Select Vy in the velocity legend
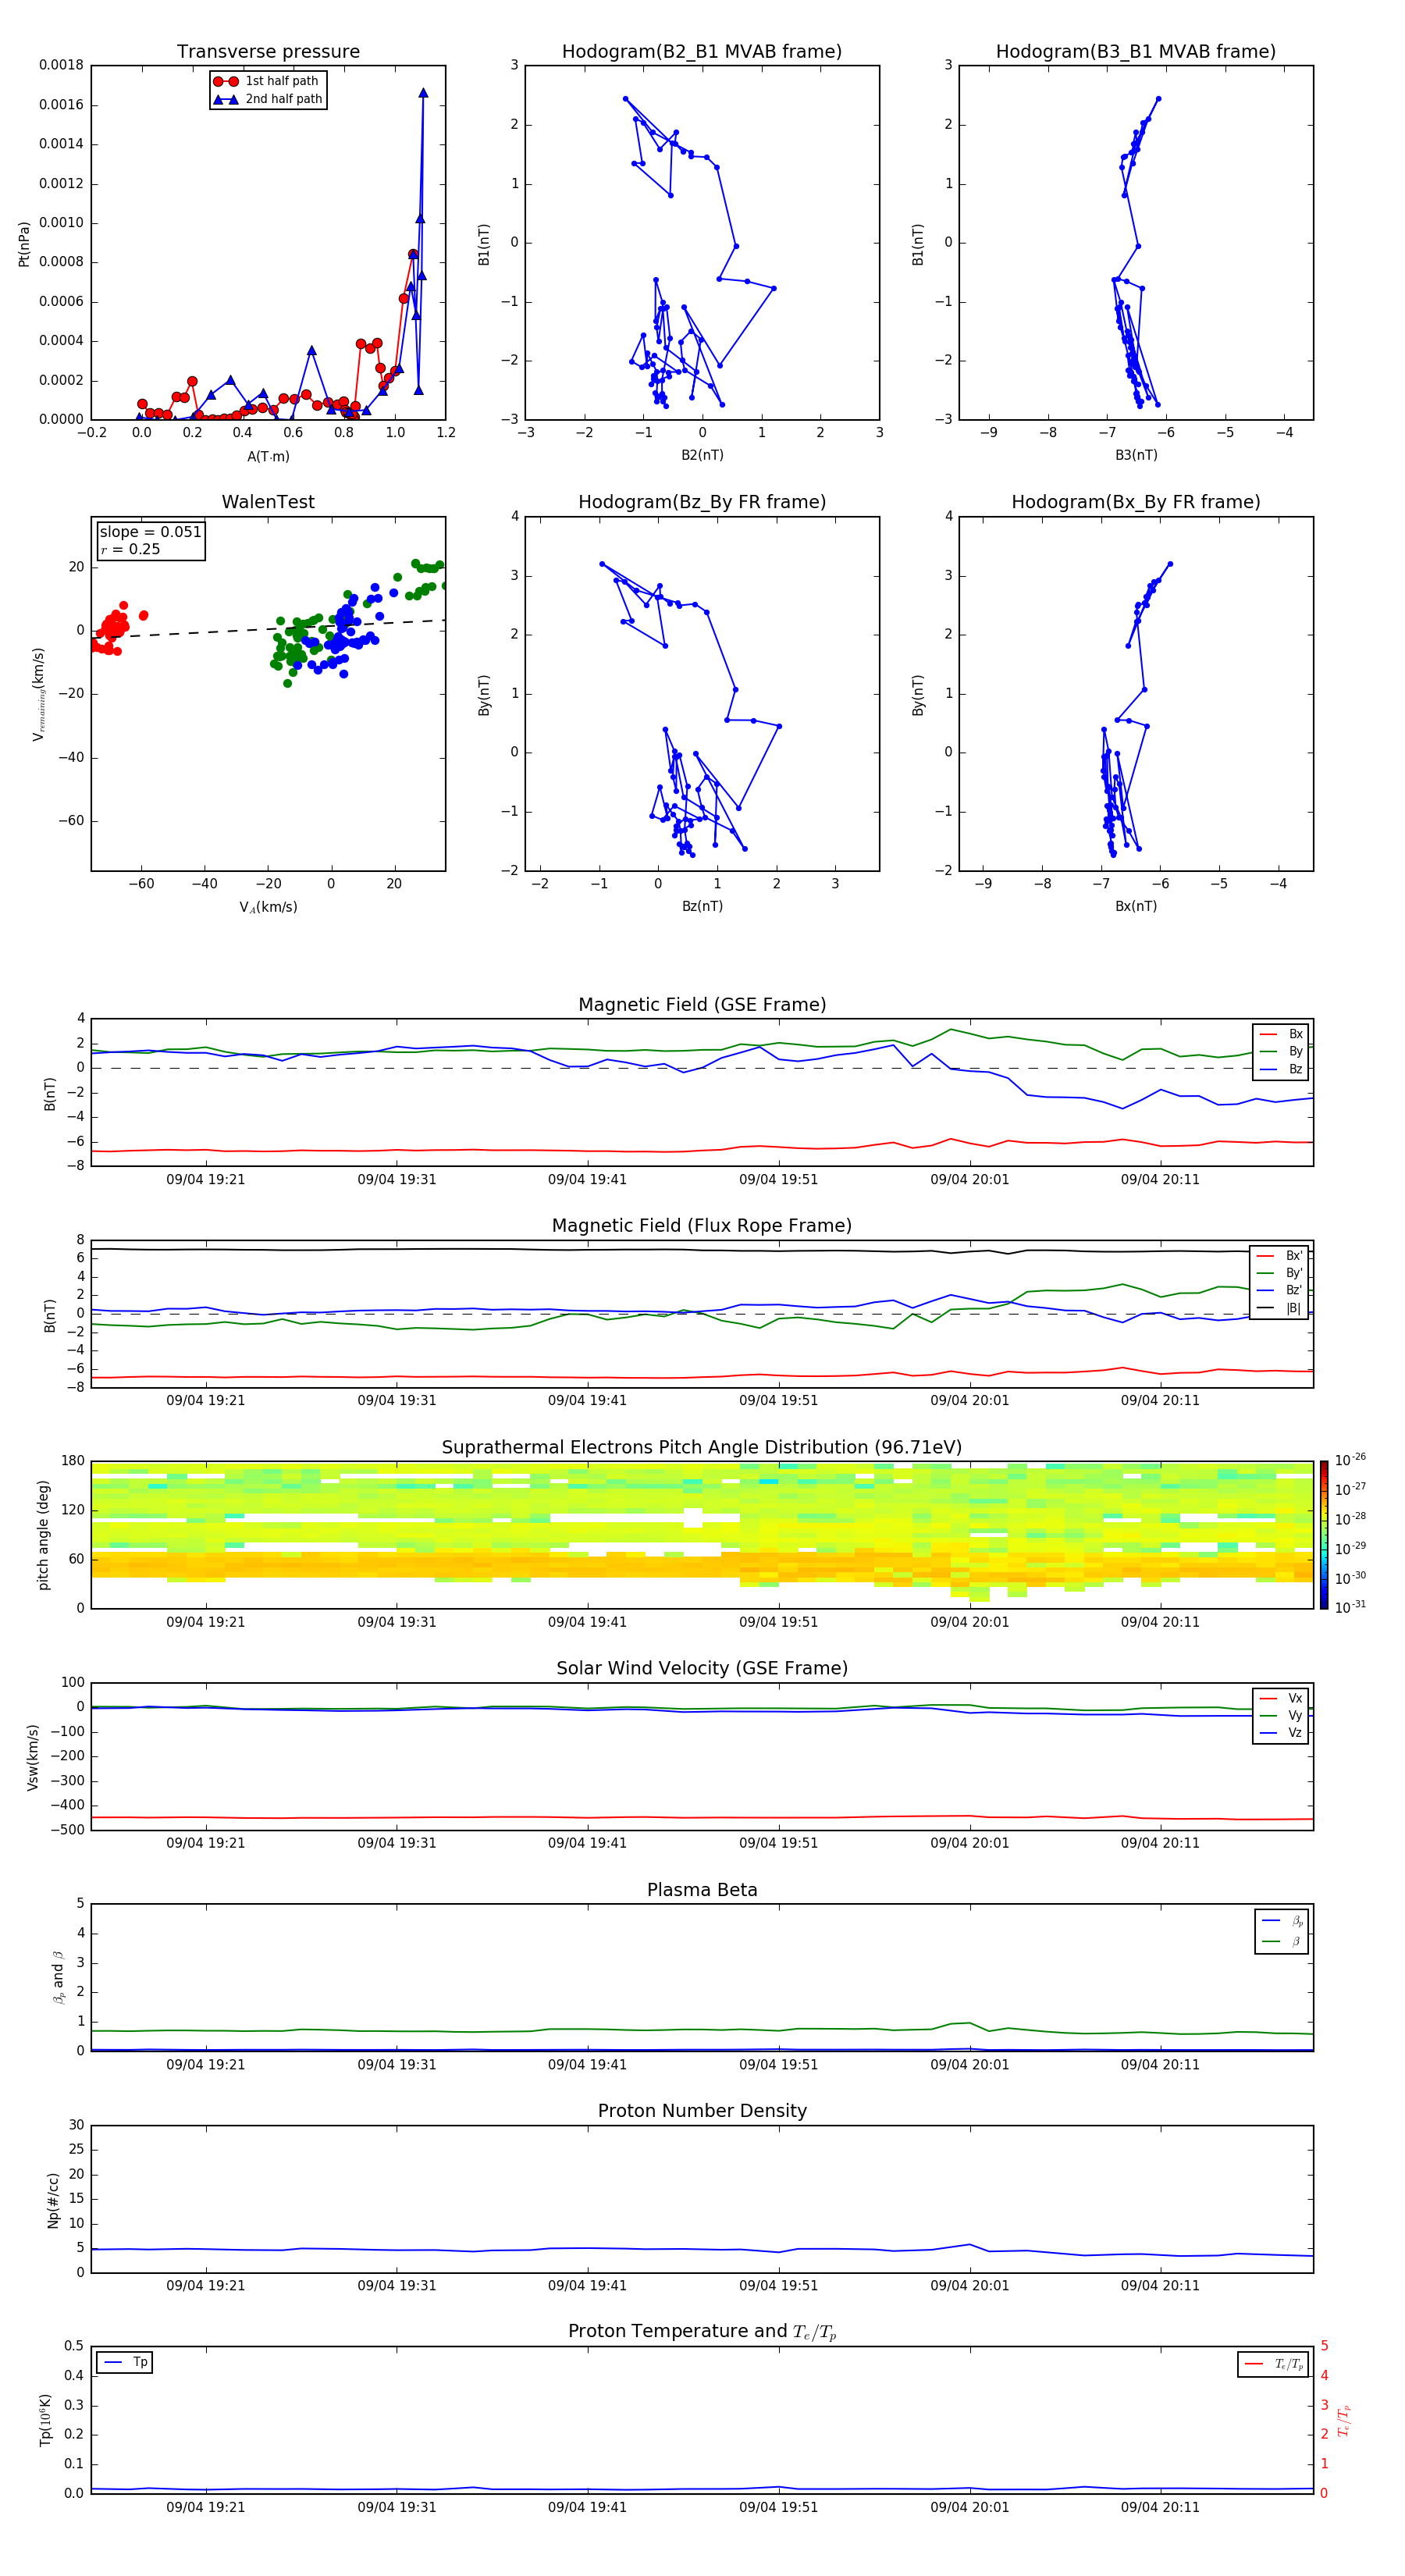The width and height of the screenshot is (1405, 2576). point(1281,1715)
